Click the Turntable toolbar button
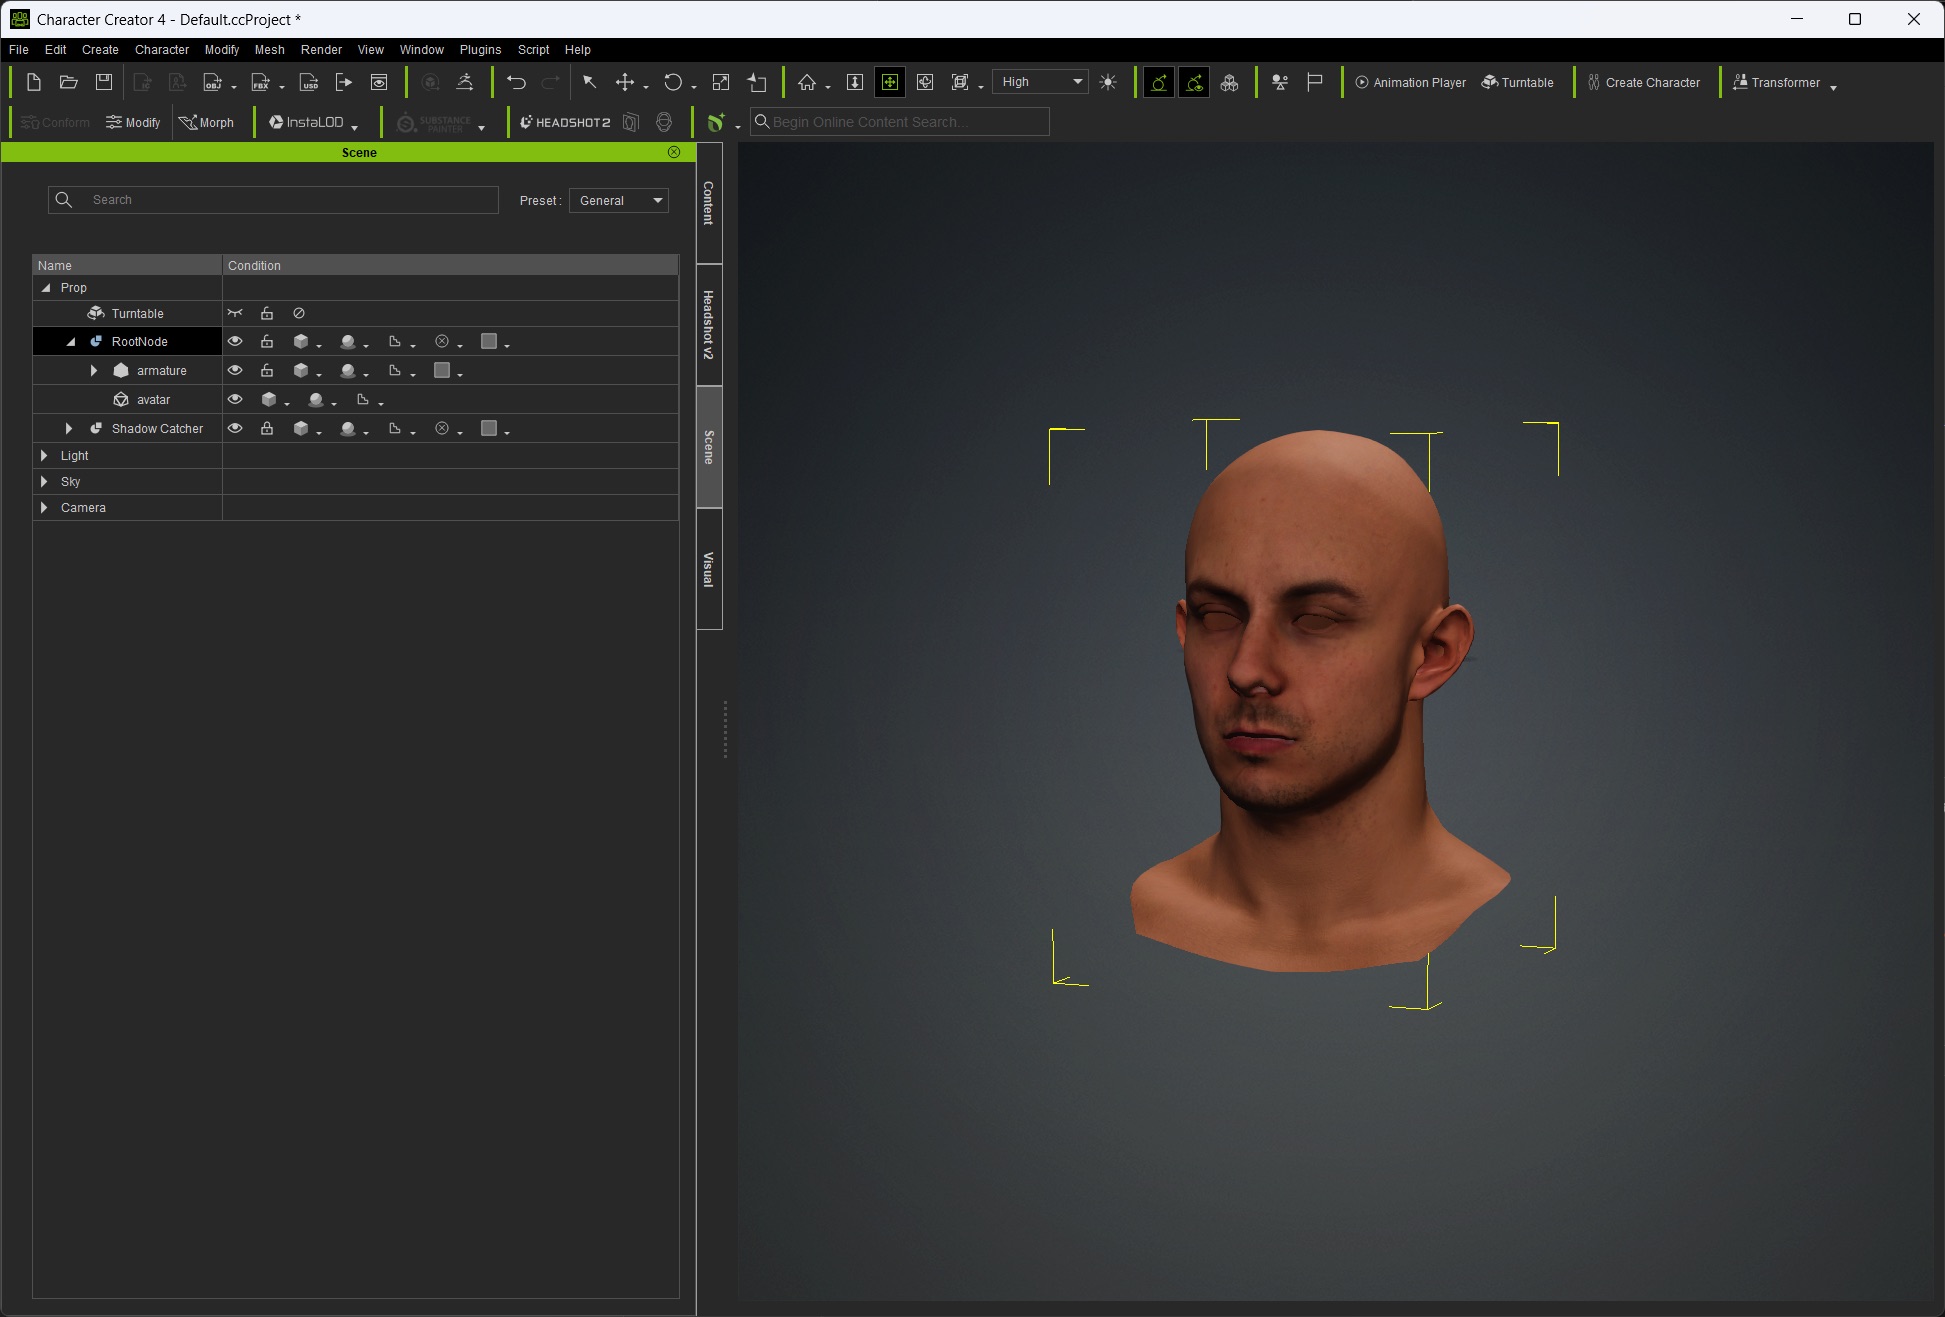The width and height of the screenshot is (1945, 1317). click(x=1517, y=82)
